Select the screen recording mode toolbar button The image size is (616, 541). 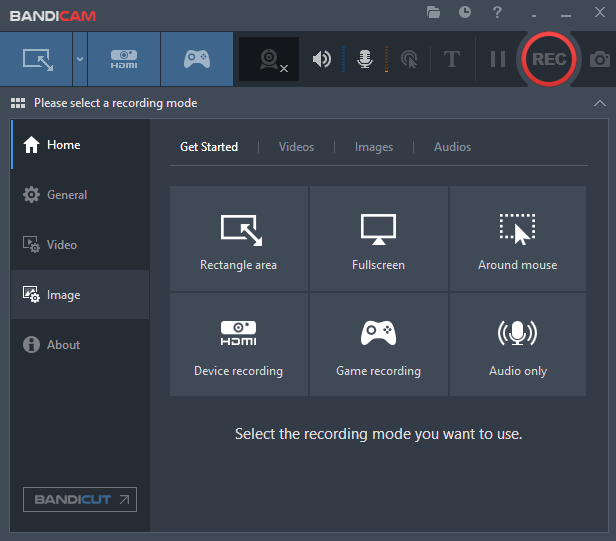coord(36,59)
